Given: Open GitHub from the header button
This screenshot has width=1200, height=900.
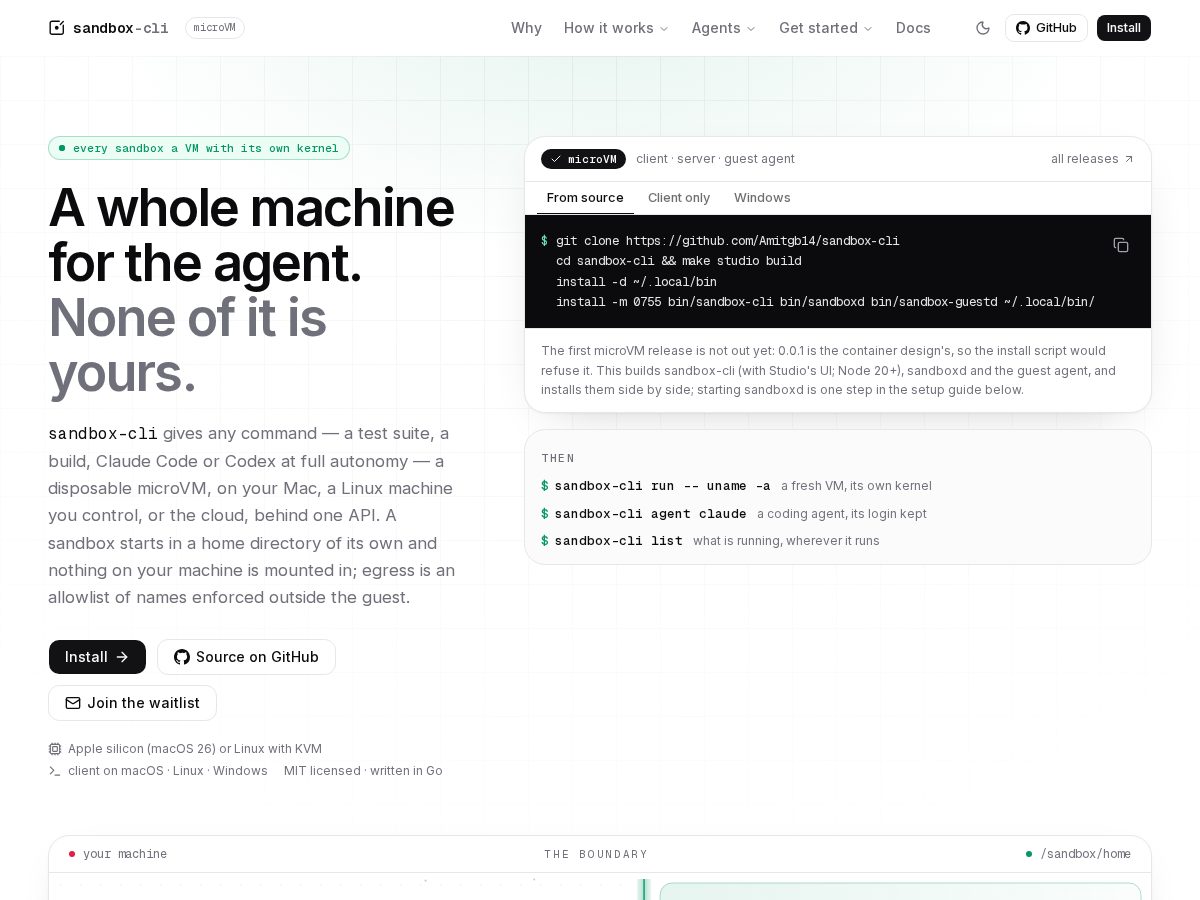Looking at the screenshot, I should 1046,28.
